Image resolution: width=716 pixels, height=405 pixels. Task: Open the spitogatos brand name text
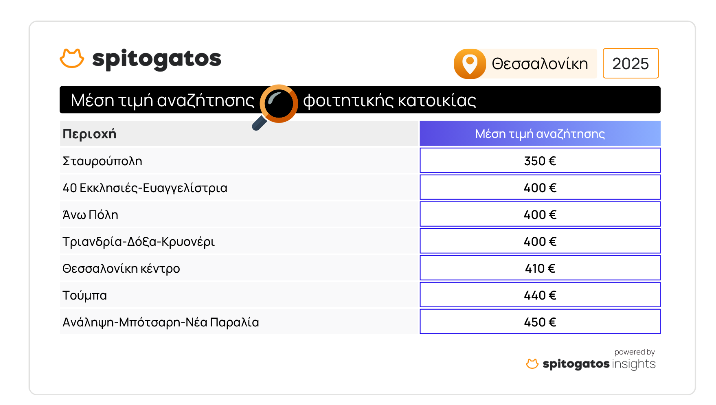157,59
